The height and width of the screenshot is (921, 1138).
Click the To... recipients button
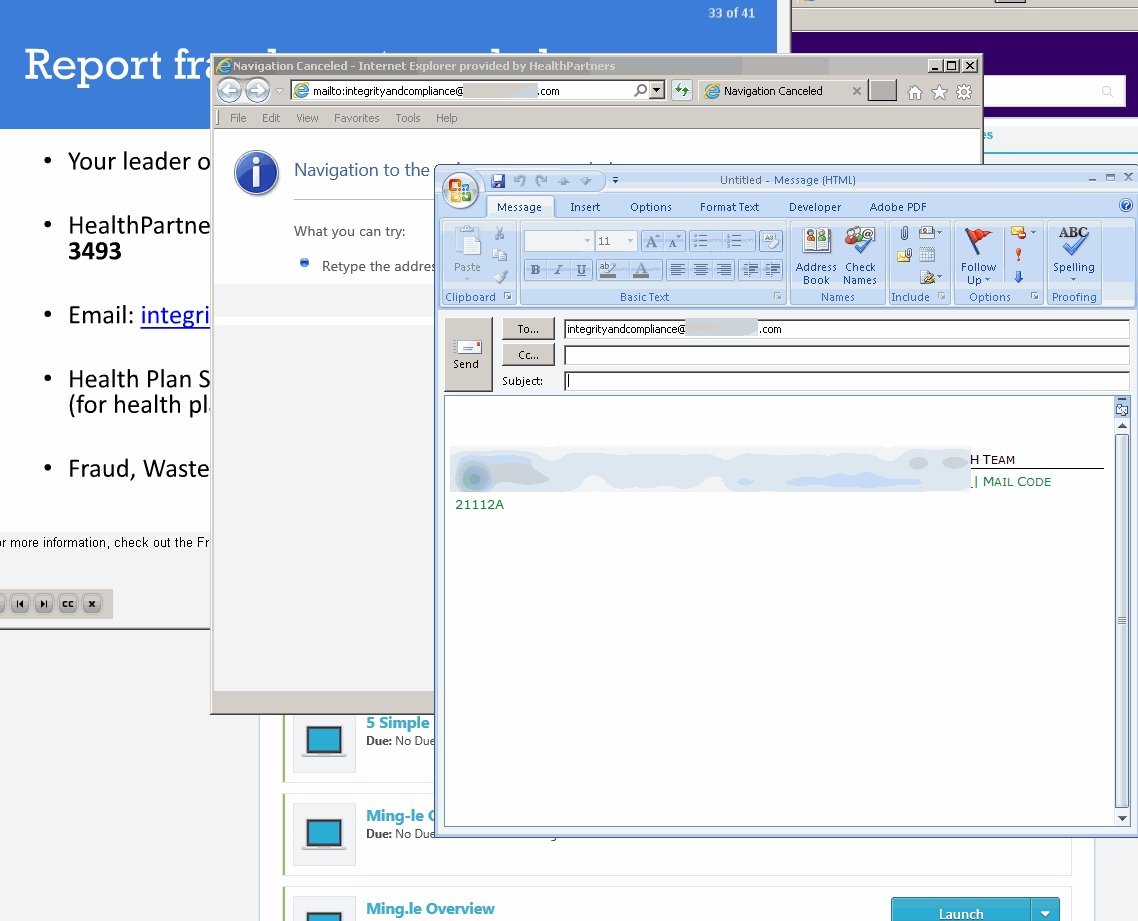tap(528, 329)
